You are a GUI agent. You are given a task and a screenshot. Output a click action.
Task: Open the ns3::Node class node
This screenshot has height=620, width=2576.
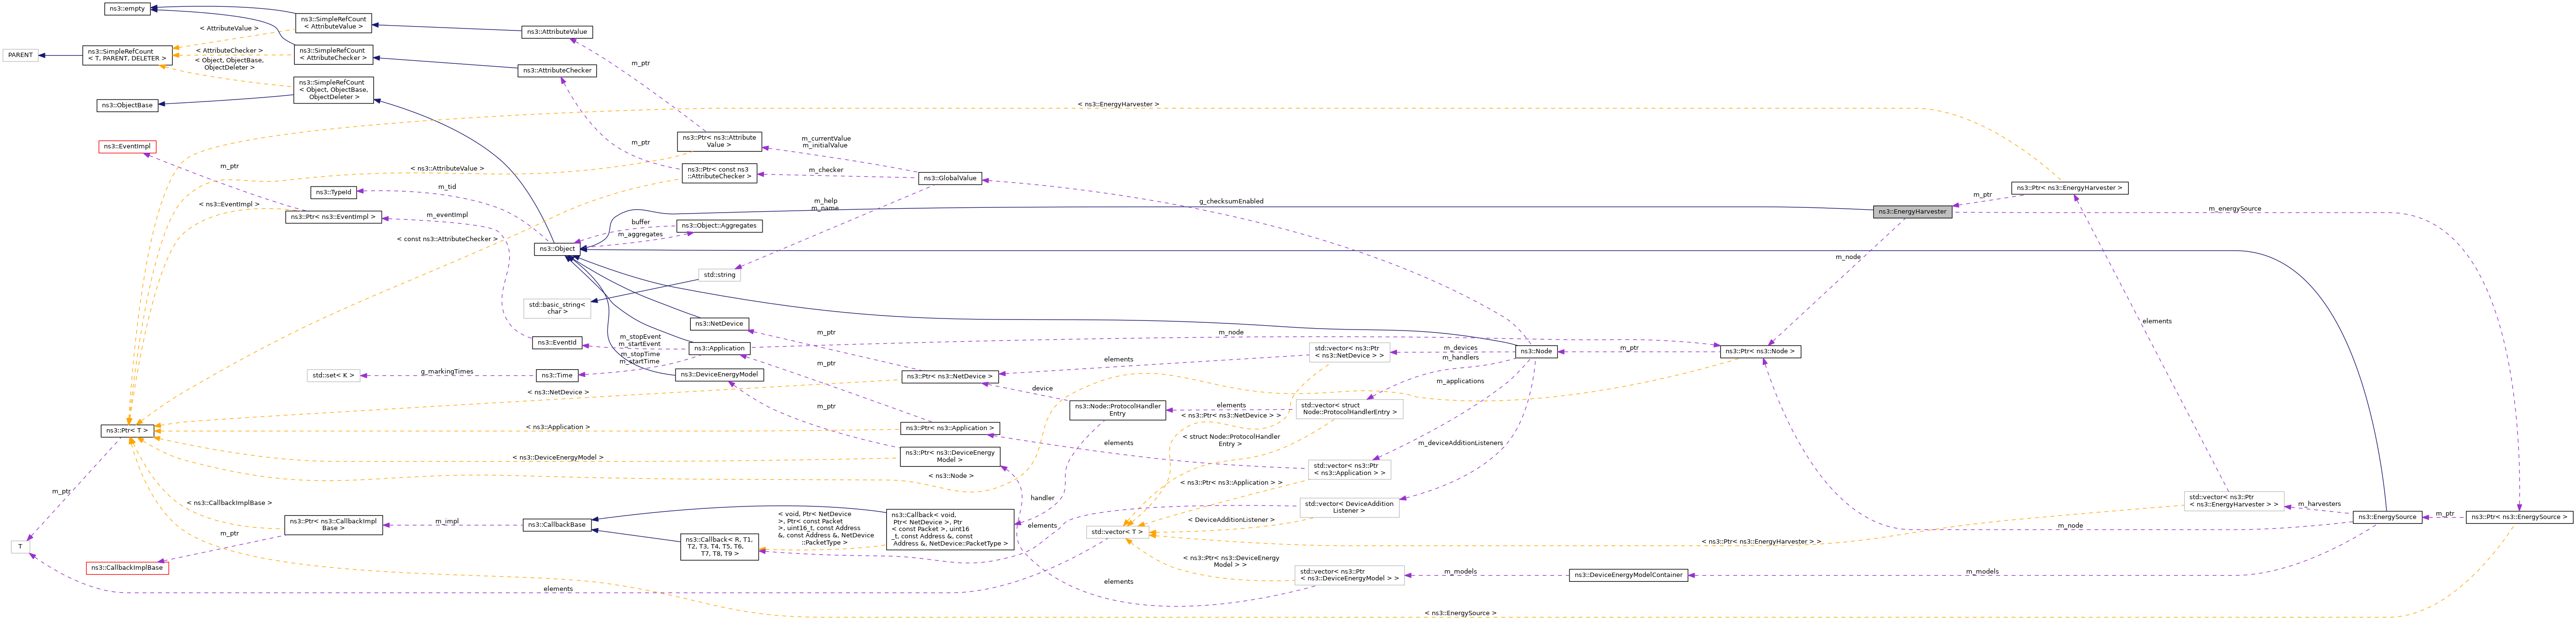click(1536, 352)
